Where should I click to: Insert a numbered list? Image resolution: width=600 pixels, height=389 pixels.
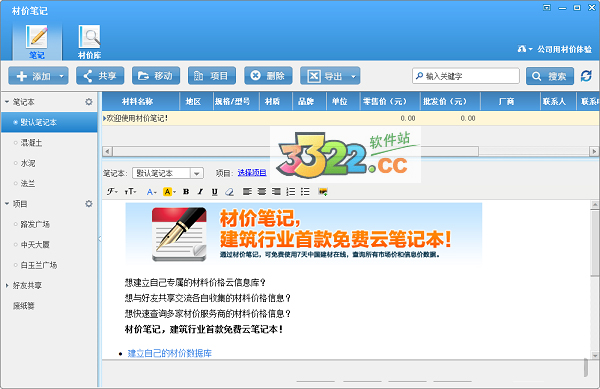coord(291,191)
